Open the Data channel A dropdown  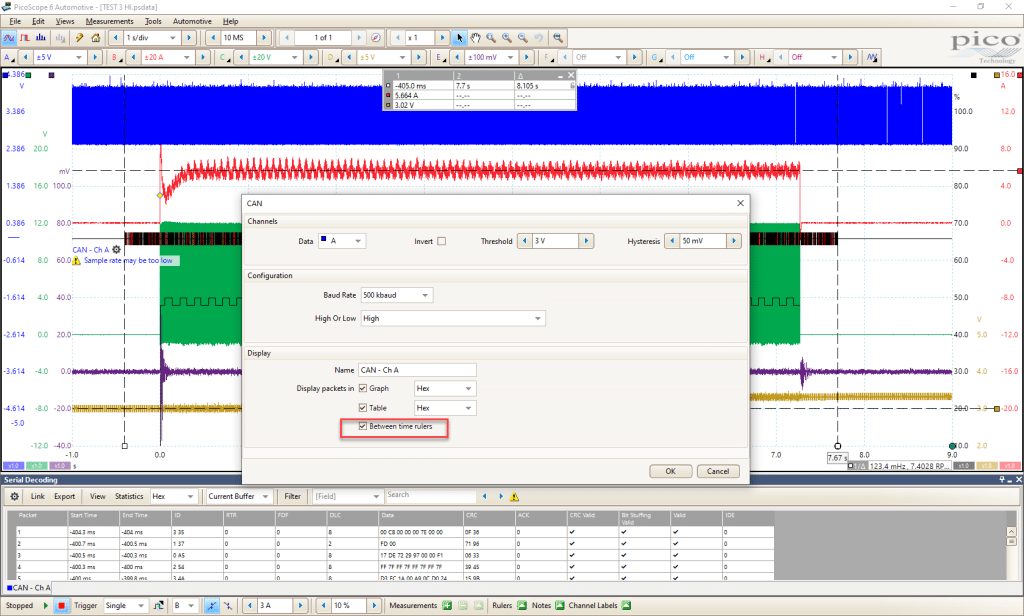[342, 241]
